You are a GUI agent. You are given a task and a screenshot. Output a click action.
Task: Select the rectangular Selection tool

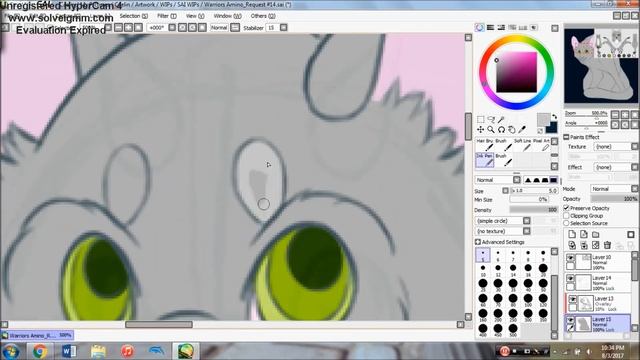click(480, 120)
